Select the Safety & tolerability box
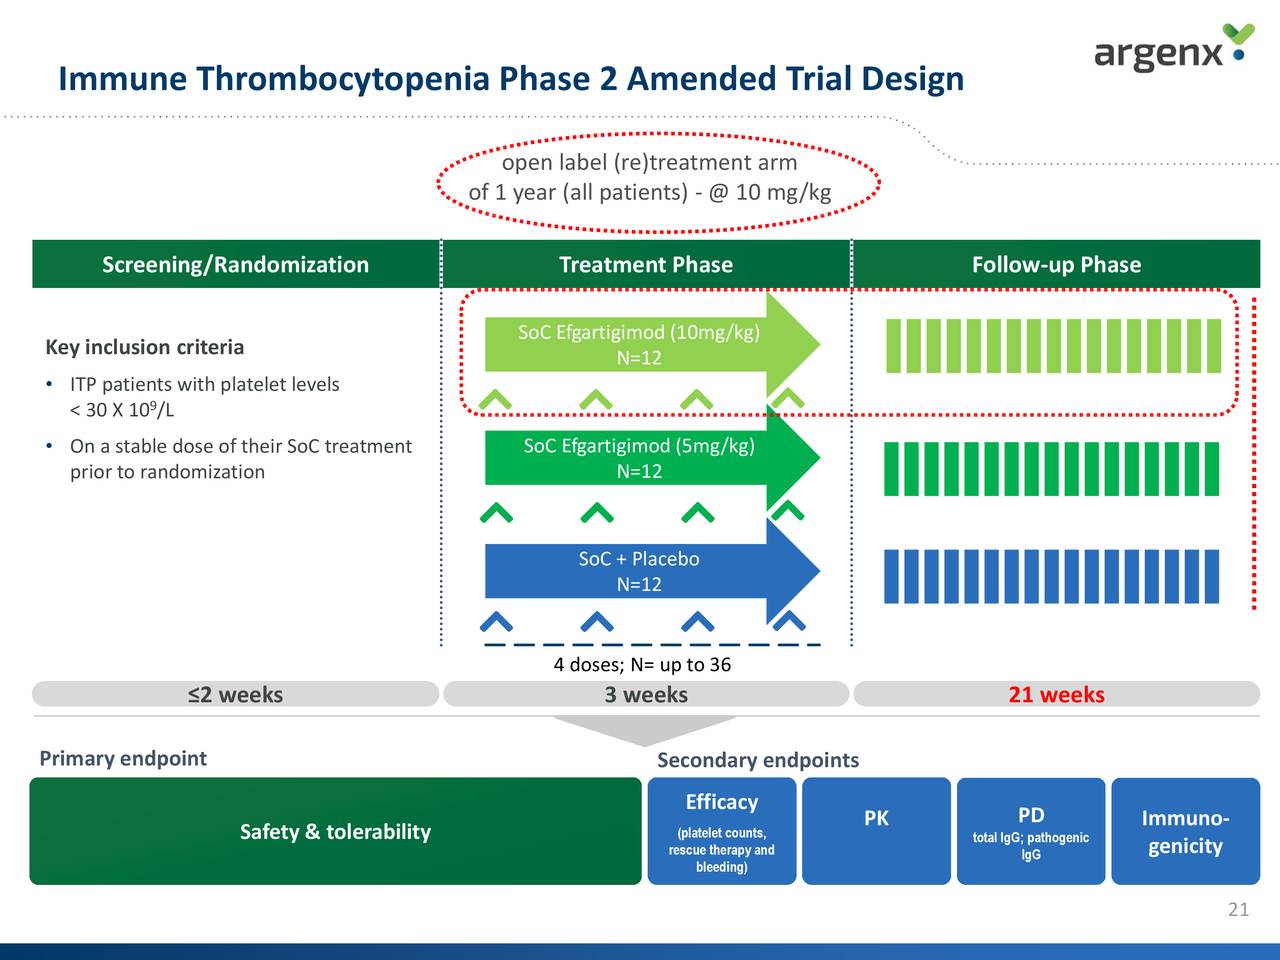The image size is (1280, 960). [x=335, y=831]
